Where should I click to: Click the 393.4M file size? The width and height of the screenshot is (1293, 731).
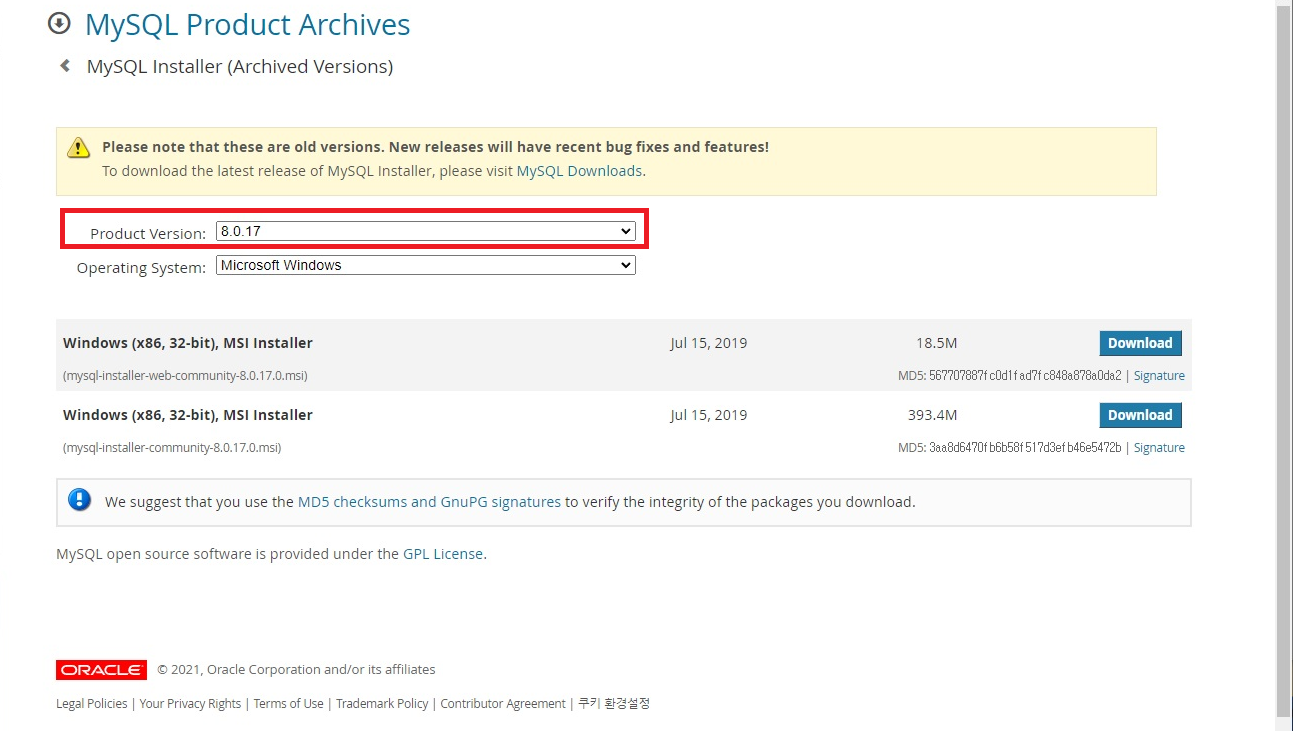(932, 415)
